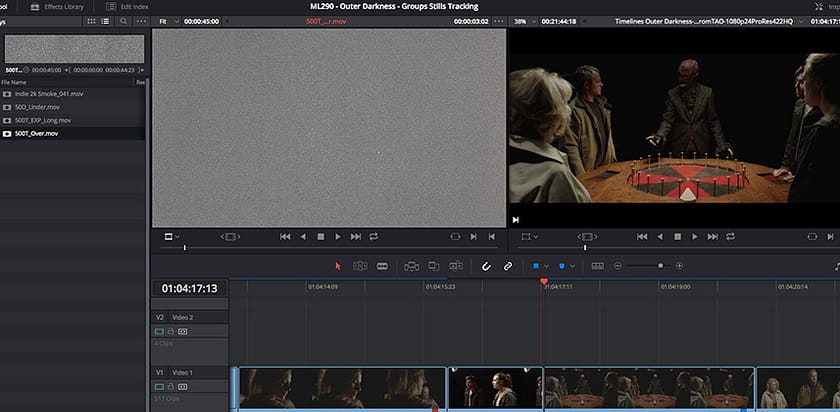
Task: Toggle Video 2 track lock
Action: (x=171, y=332)
